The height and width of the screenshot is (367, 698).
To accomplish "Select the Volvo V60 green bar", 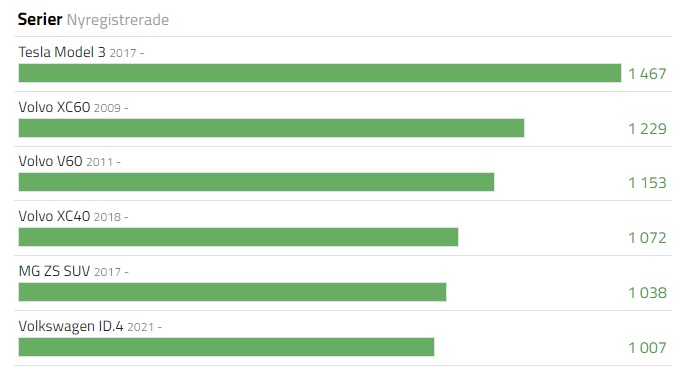I will 256,182.
